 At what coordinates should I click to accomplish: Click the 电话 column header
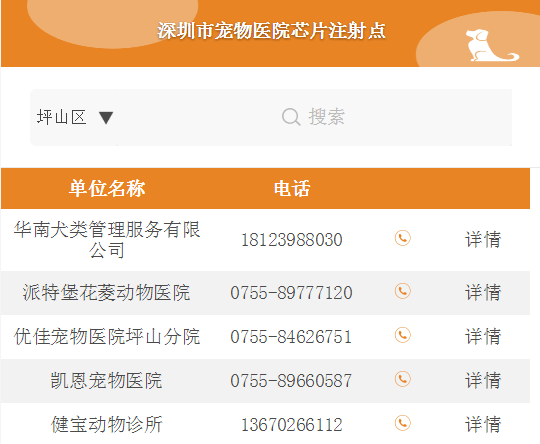pos(292,189)
